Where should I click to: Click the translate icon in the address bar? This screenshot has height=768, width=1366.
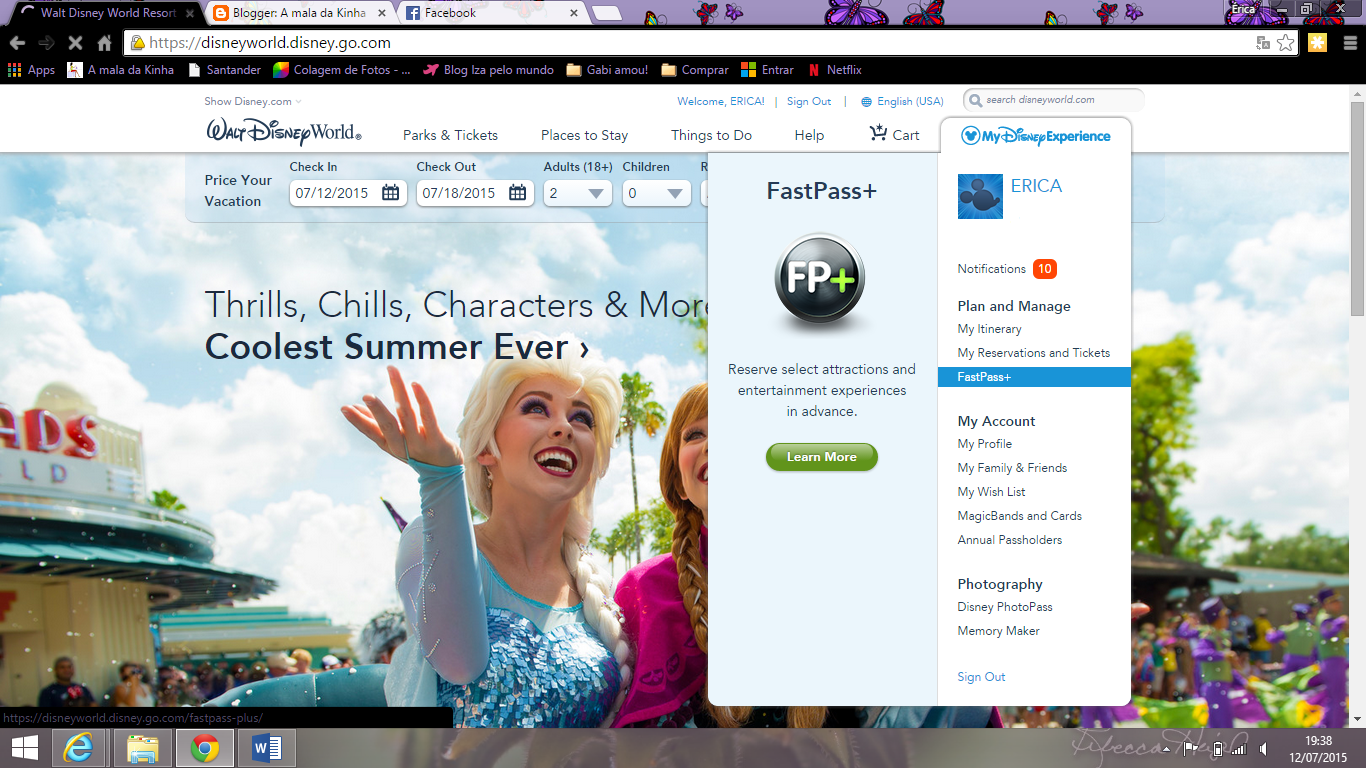tap(1264, 43)
